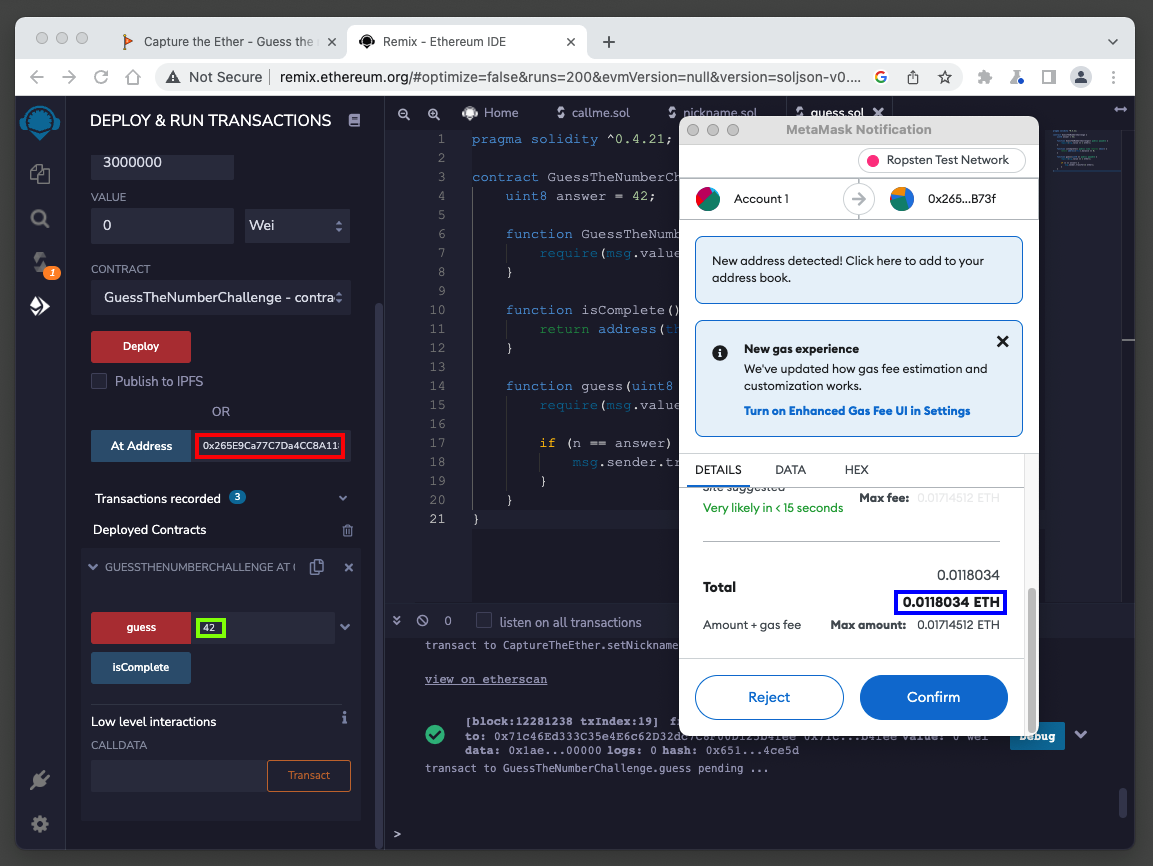Open the CONTRACT selection dropdown
This screenshot has width=1153, height=866.
221,298
